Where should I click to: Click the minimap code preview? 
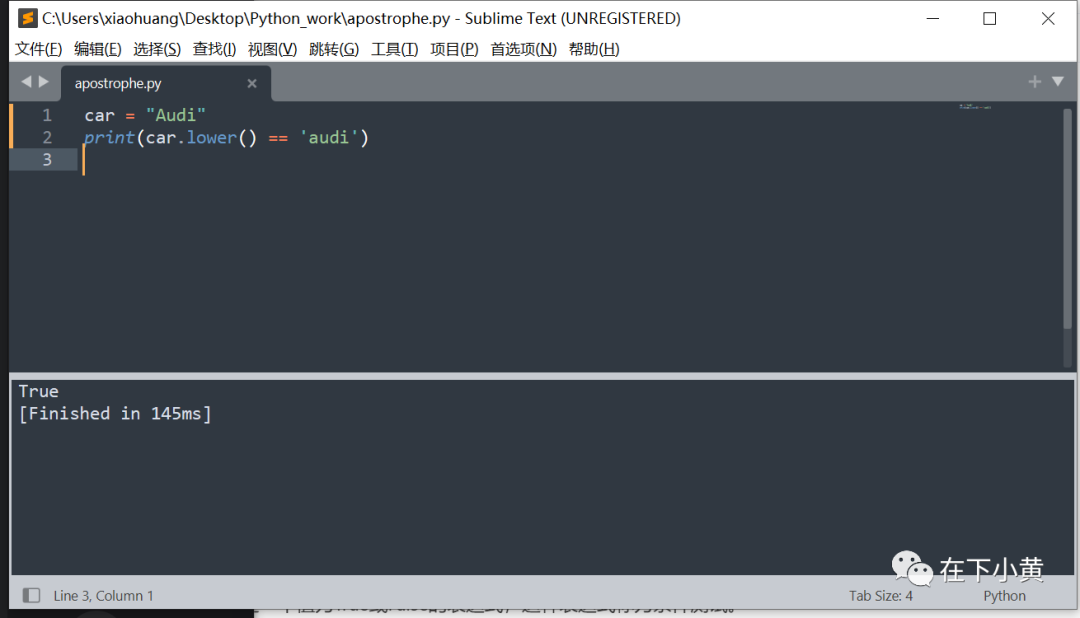[x=975, y=107]
